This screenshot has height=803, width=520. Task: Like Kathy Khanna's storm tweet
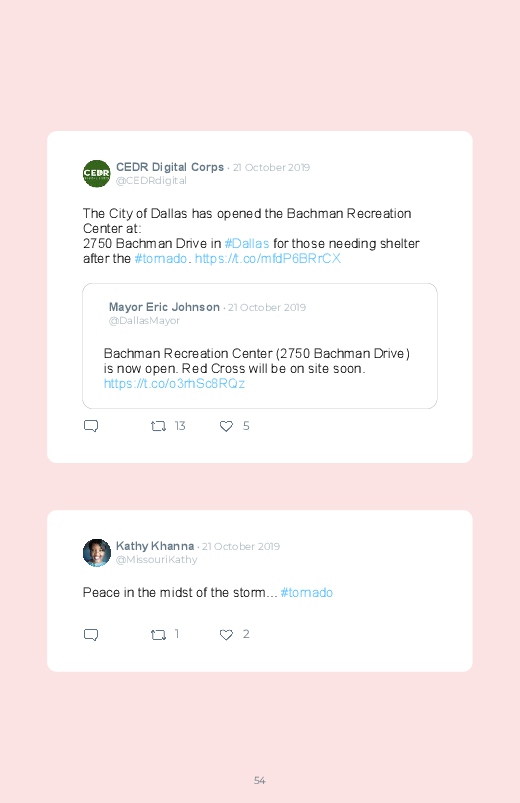[226, 635]
